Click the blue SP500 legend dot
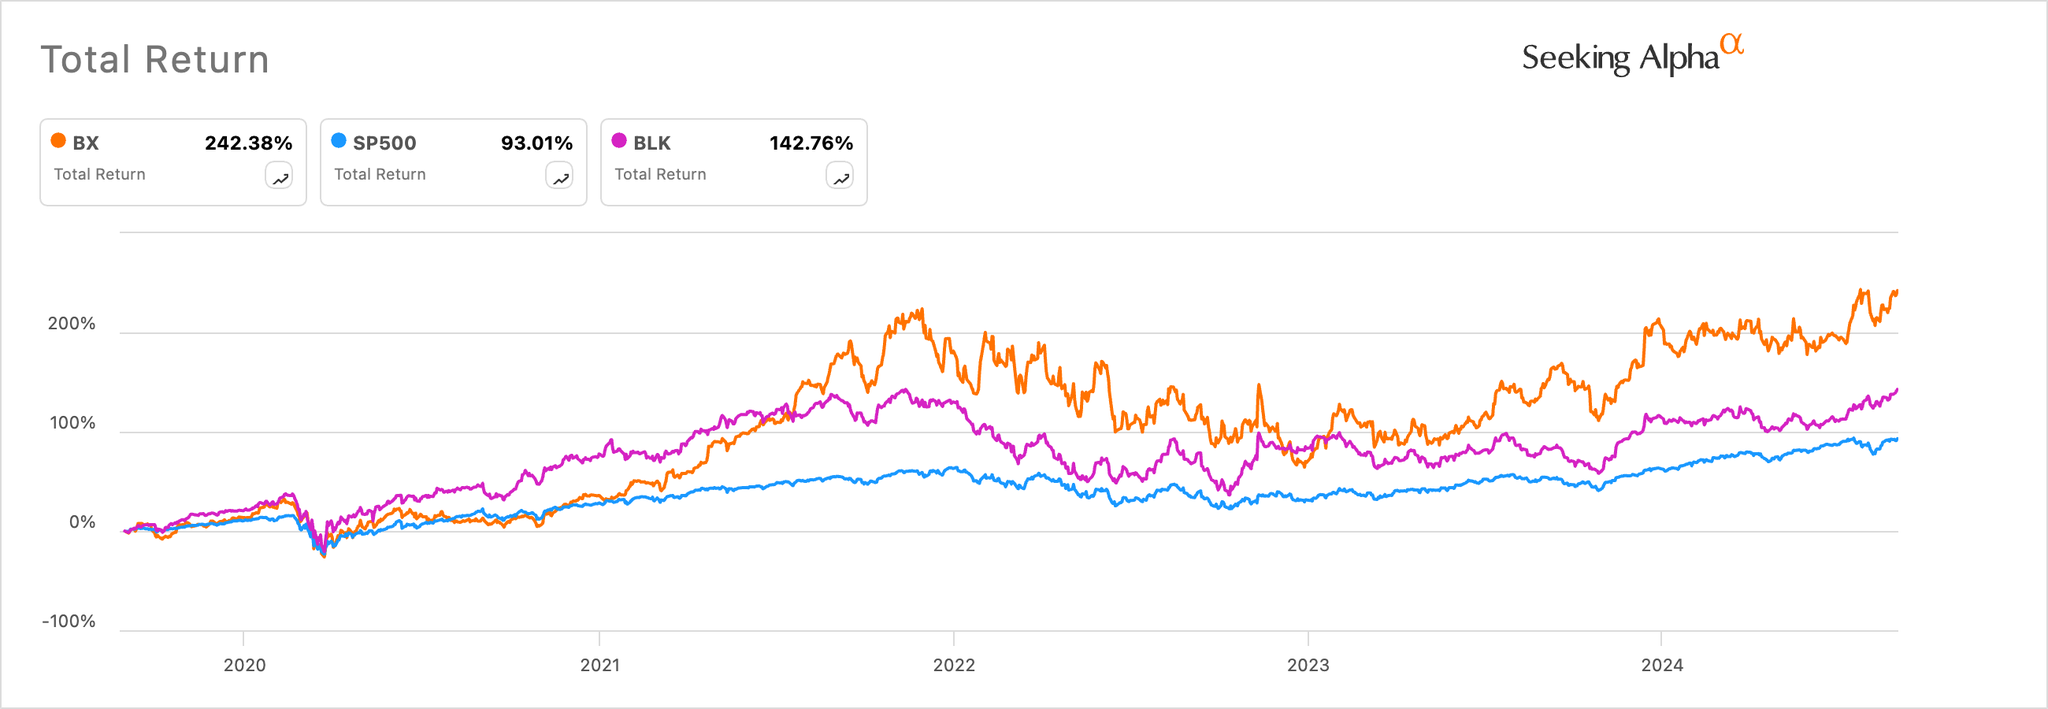This screenshot has width=2048, height=709. click(x=339, y=141)
